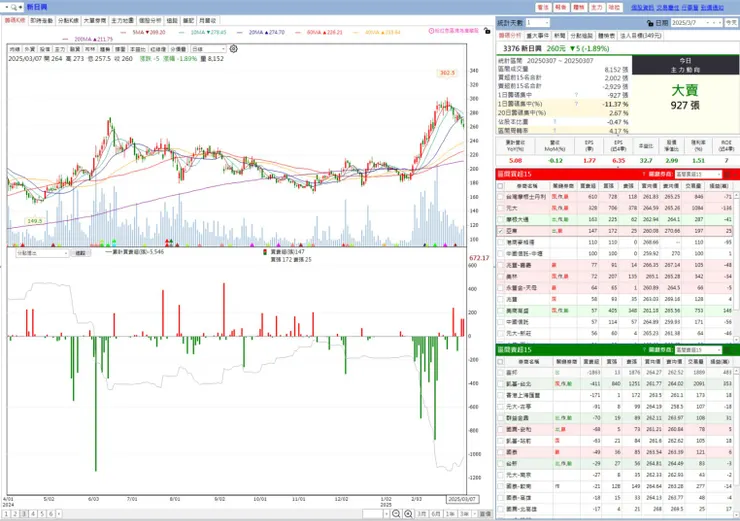Click the small arrow left of search magnifier

pyautogui.click(x=7, y=7)
